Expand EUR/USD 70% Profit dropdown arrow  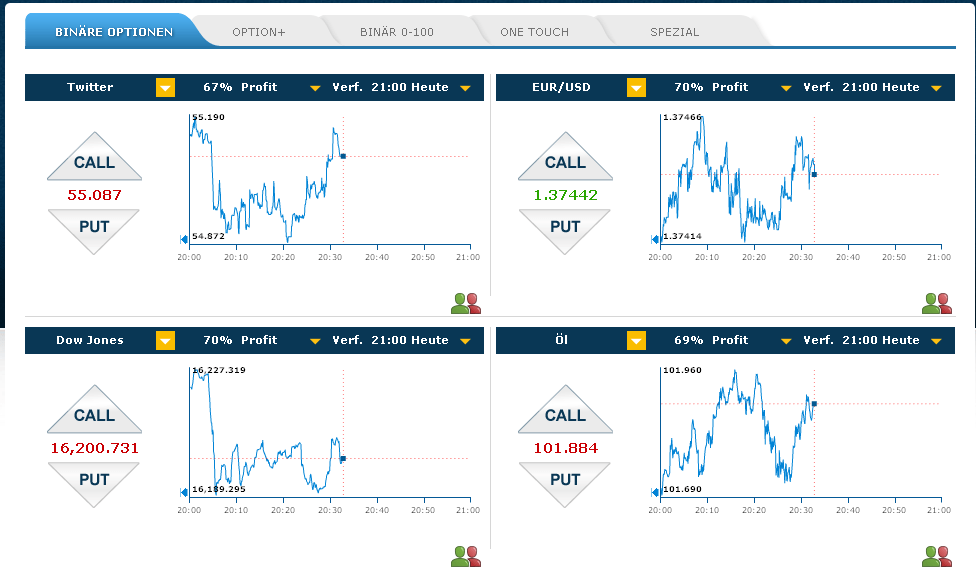click(786, 88)
